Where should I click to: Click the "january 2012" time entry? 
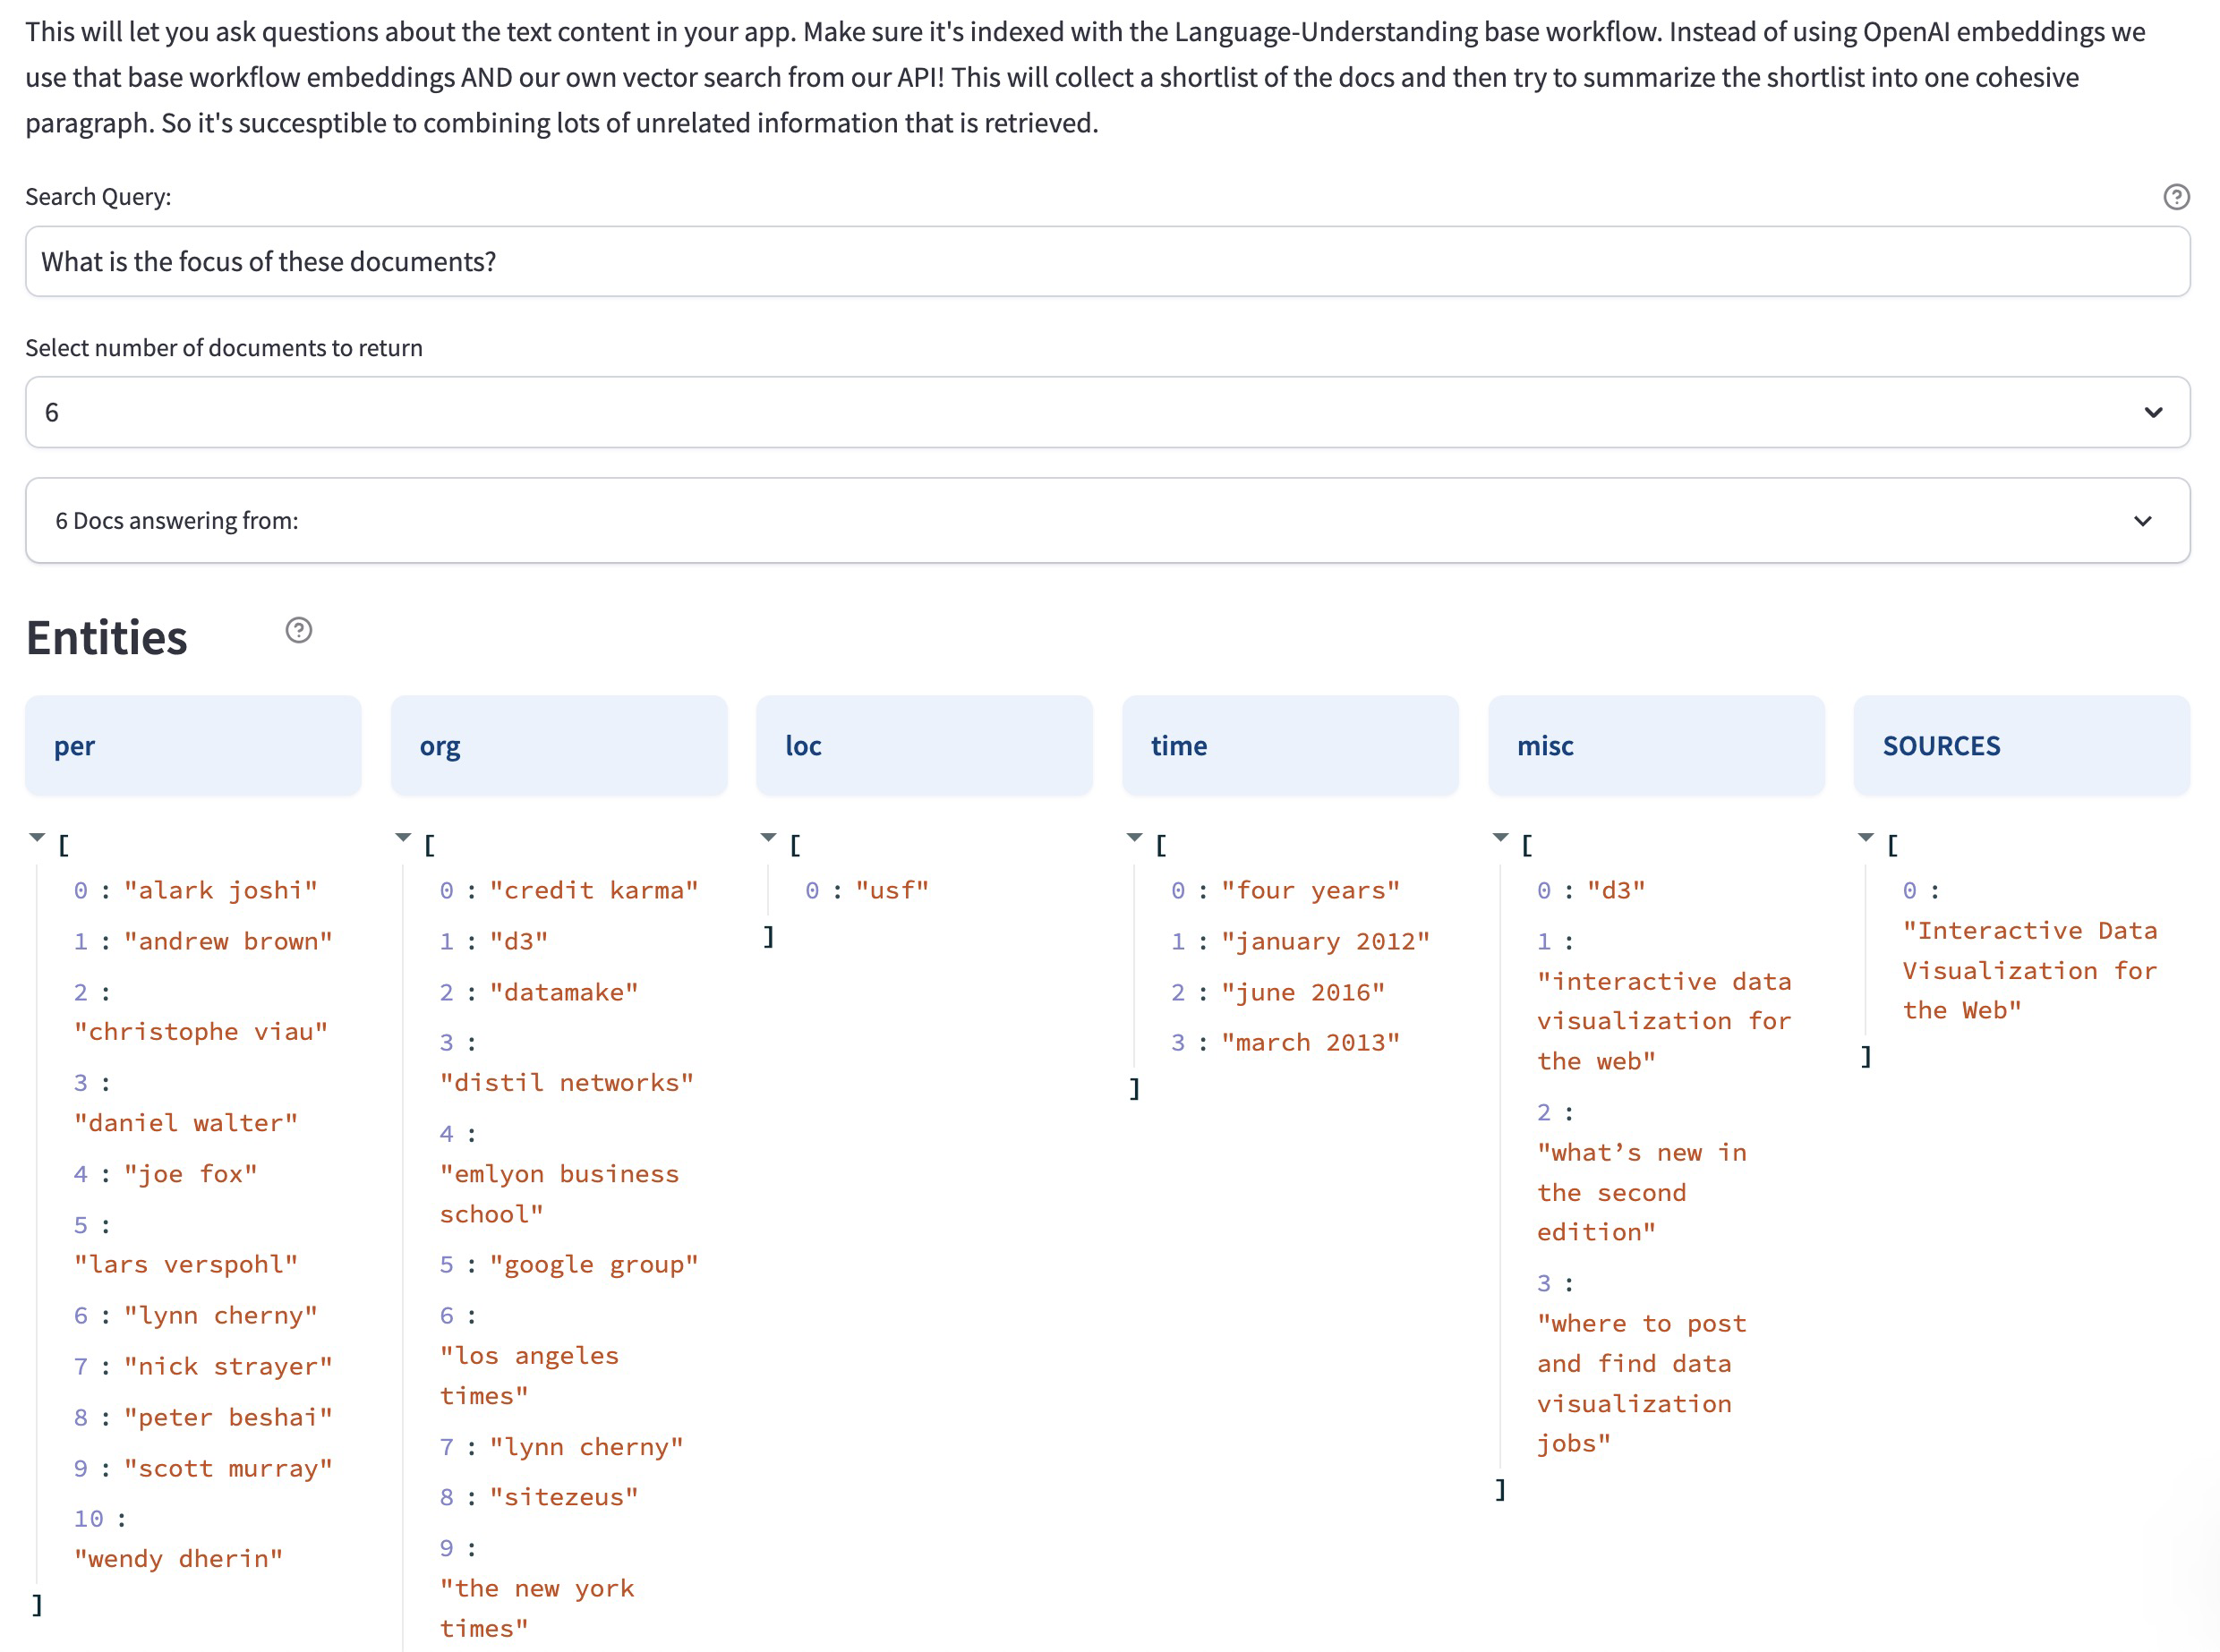[1324, 941]
